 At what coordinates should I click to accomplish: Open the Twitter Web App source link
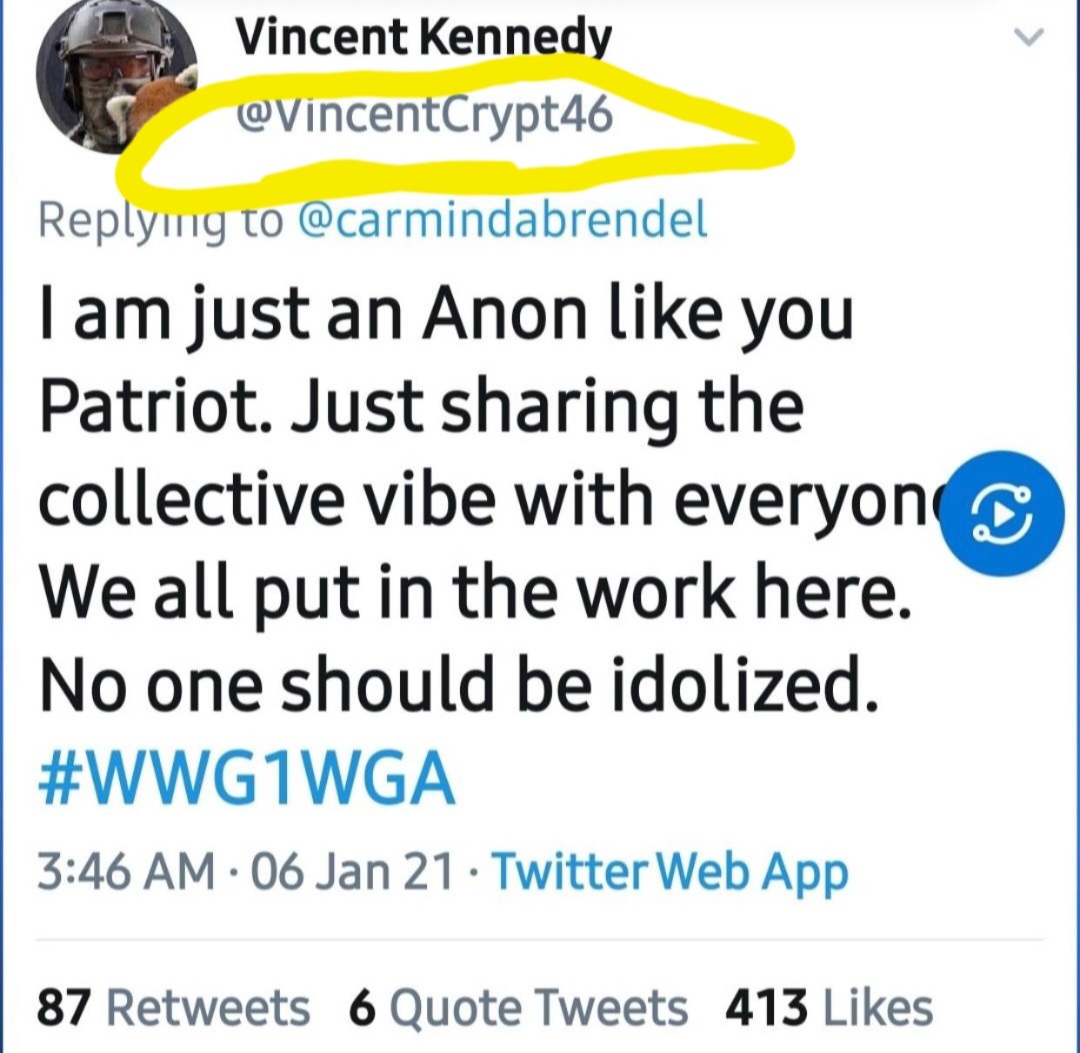670,872
